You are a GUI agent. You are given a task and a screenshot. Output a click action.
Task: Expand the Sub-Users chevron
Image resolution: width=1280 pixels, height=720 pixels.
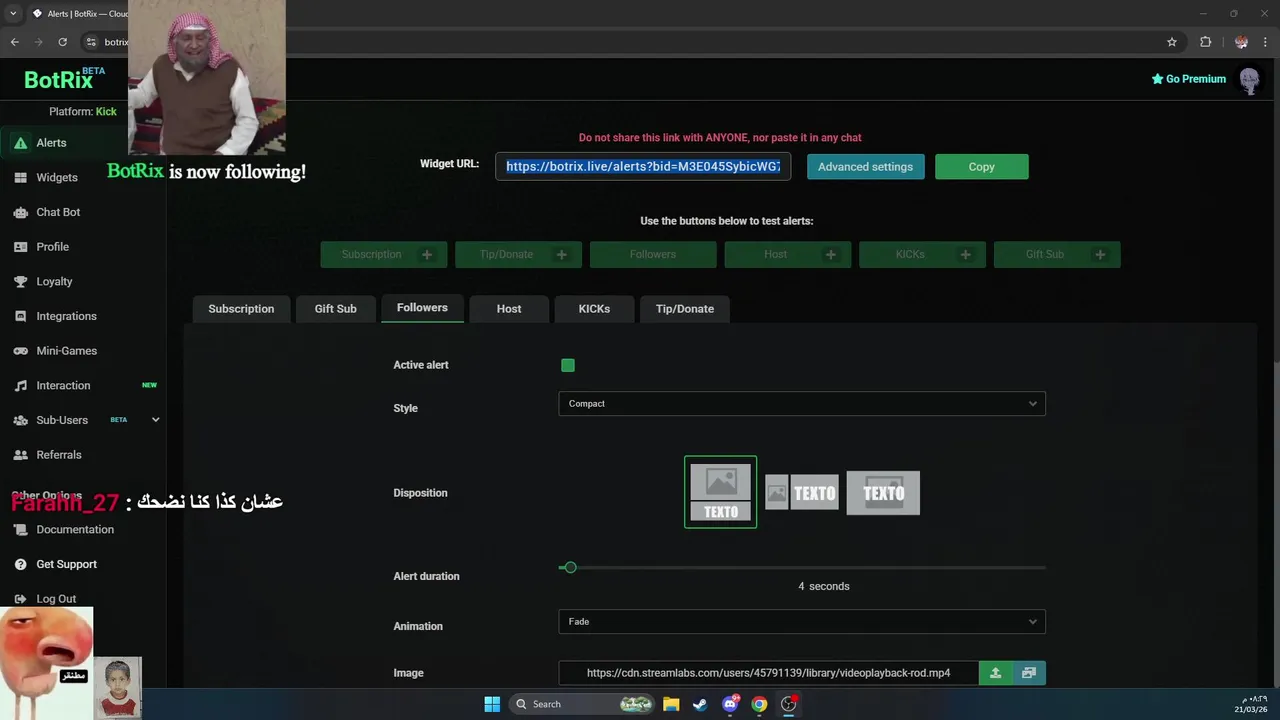(155, 420)
